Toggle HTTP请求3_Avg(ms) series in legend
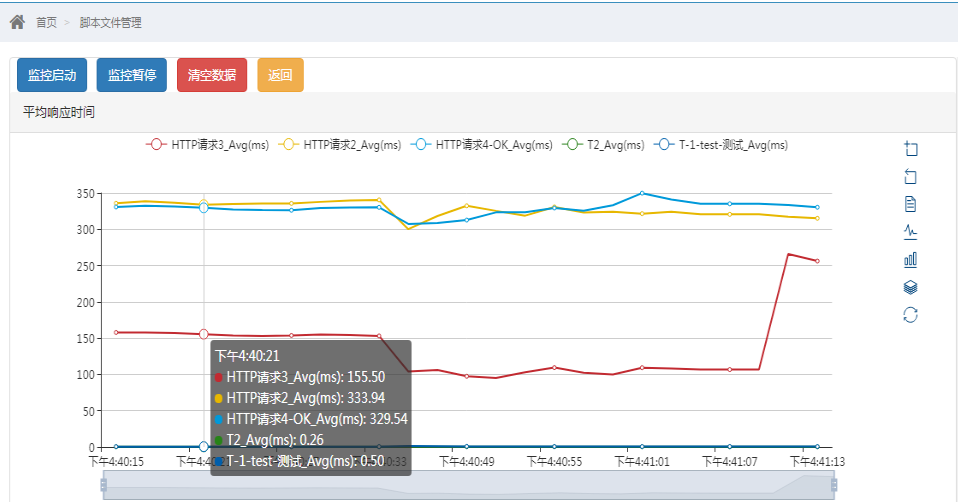 point(208,145)
